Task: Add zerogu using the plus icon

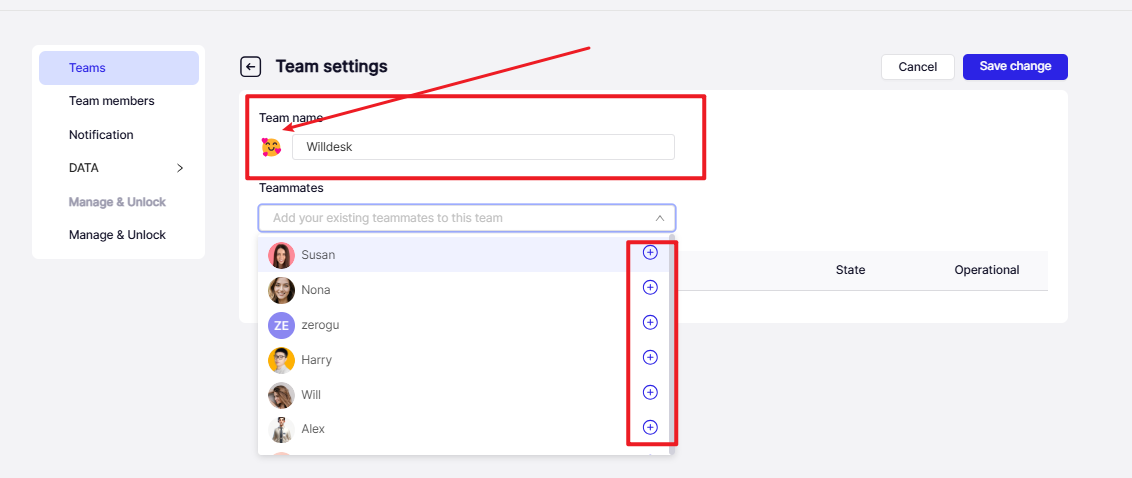Action: [x=650, y=322]
